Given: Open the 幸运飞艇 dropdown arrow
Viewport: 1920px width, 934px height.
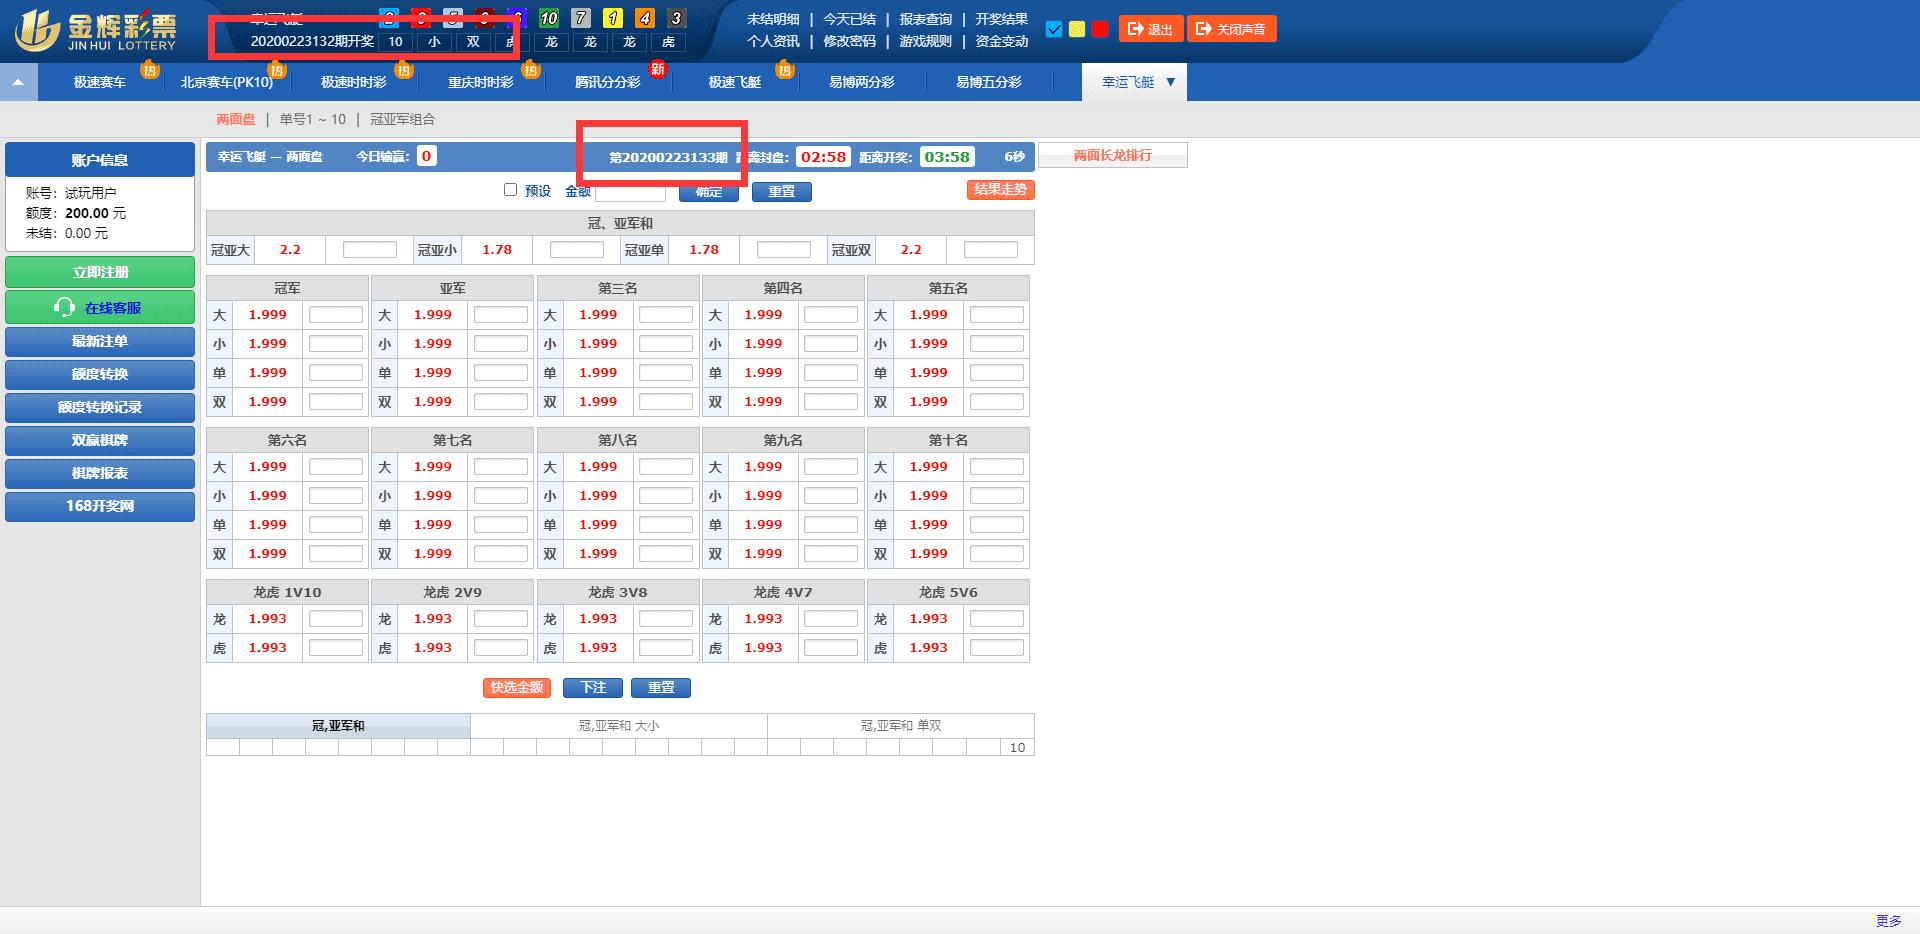Looking at the screenshot, I should [1171, 82].
